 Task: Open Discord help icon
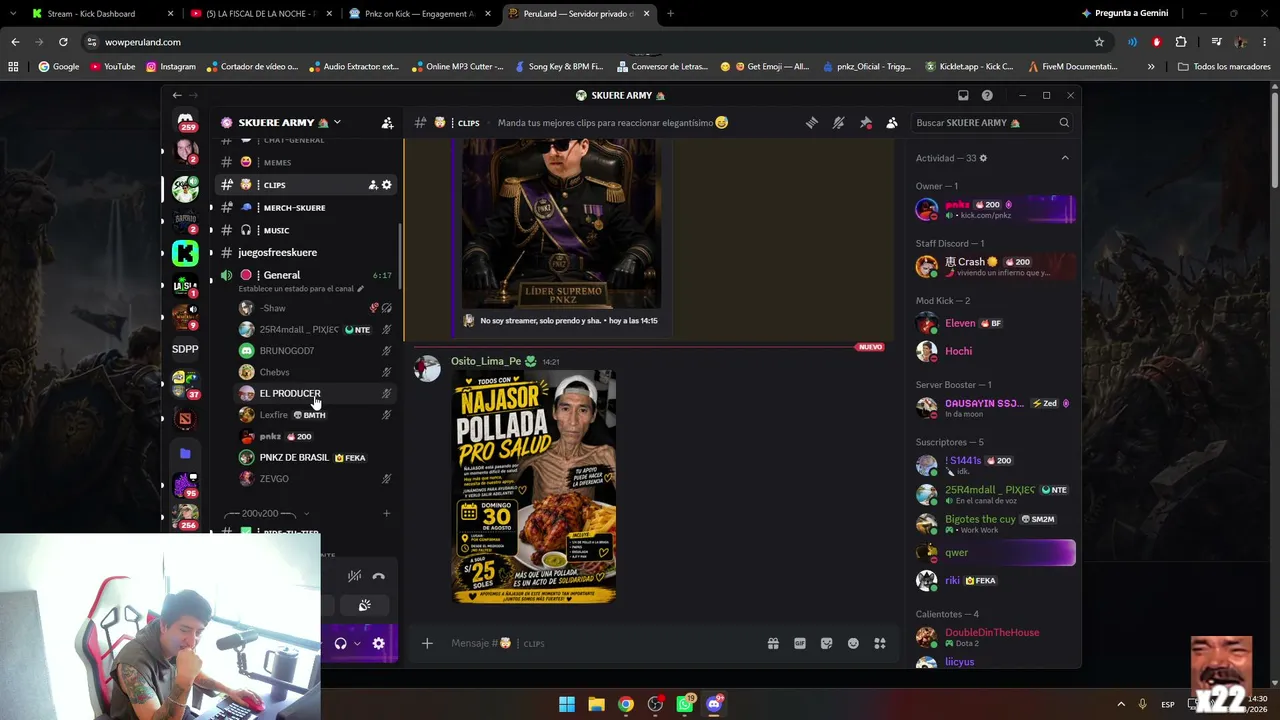coord(987,95)
